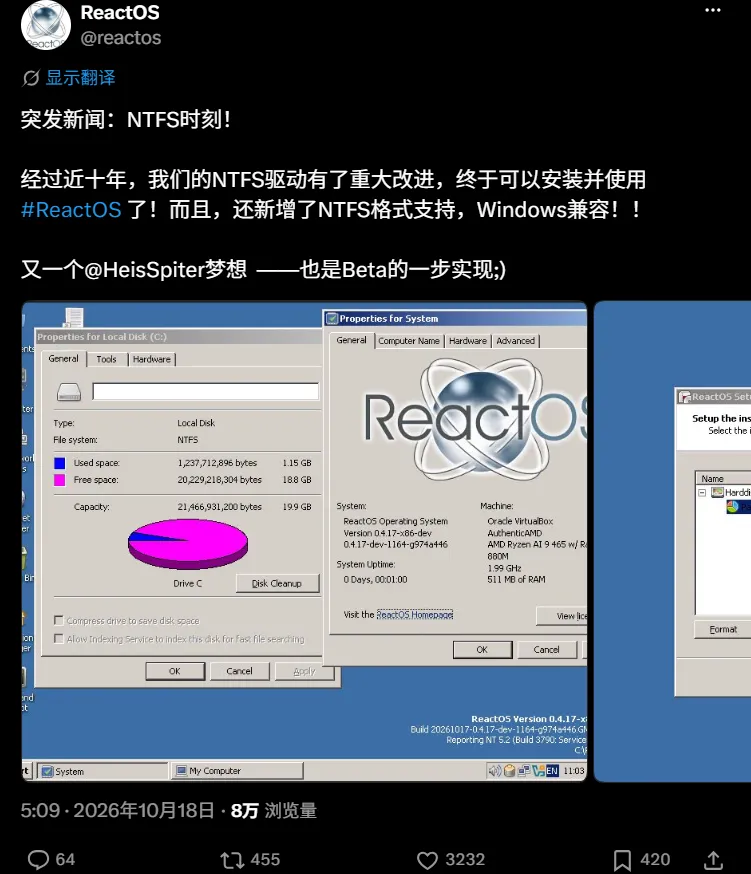
Task: Click the translate icon beside 显示翻译
Action: [x=31, y=78]
